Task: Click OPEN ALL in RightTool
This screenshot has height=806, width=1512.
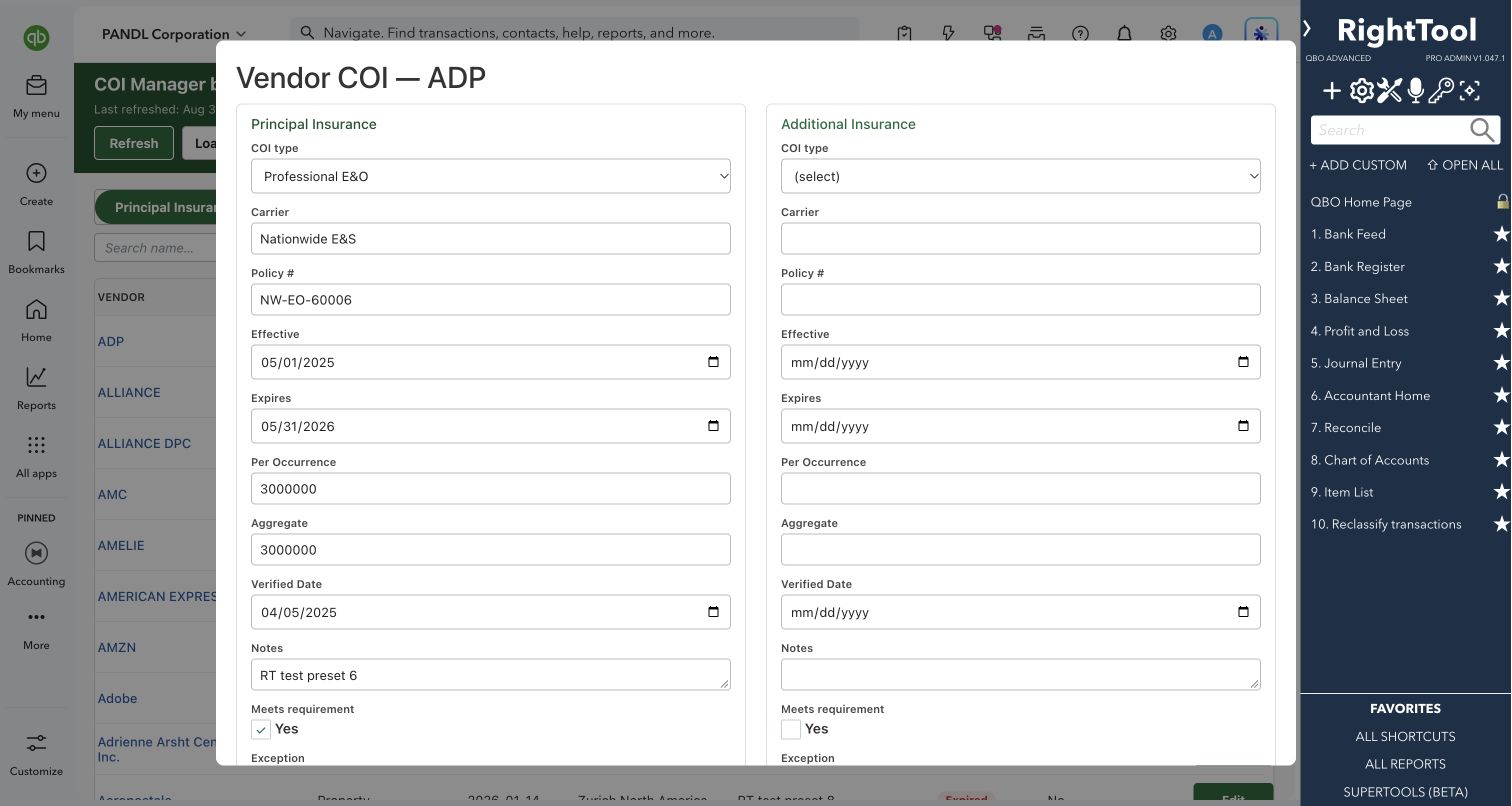Action: click(x=1465, y=165)
